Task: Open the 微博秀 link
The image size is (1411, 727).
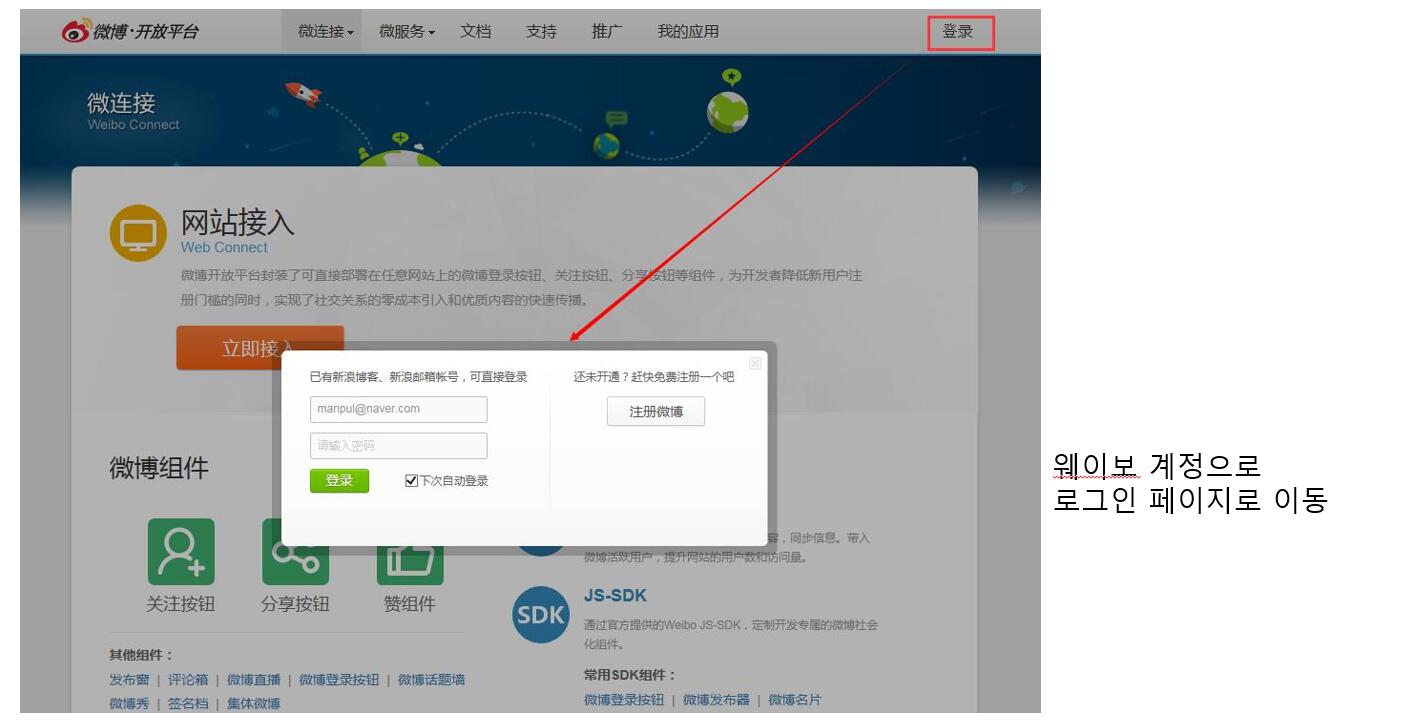Action: pyautogui.click(x=129, y=704)
